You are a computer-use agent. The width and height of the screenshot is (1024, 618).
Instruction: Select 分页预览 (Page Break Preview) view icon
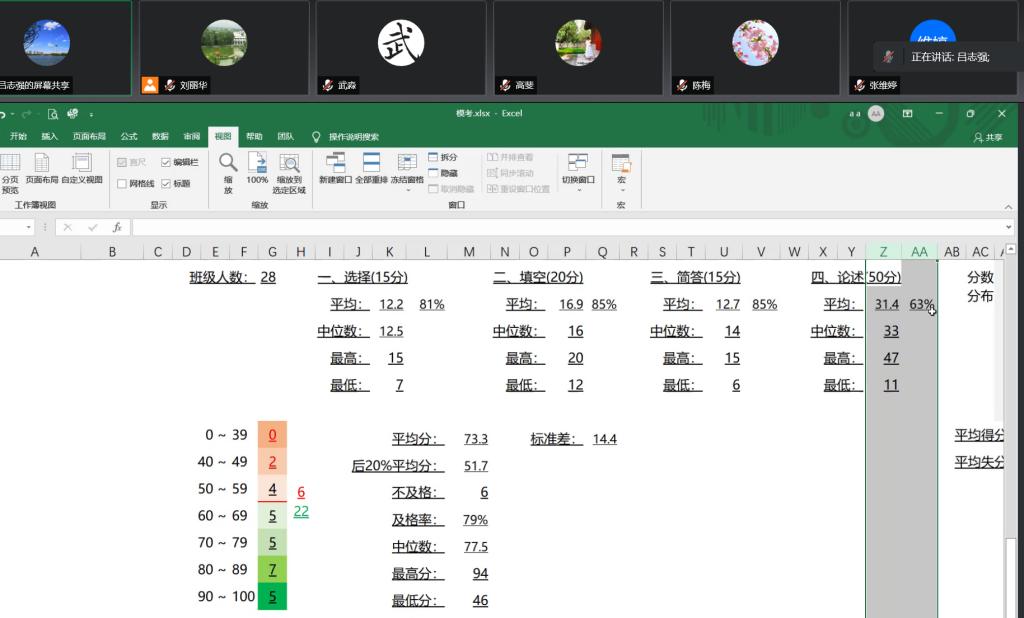click(x=11, y=170)
